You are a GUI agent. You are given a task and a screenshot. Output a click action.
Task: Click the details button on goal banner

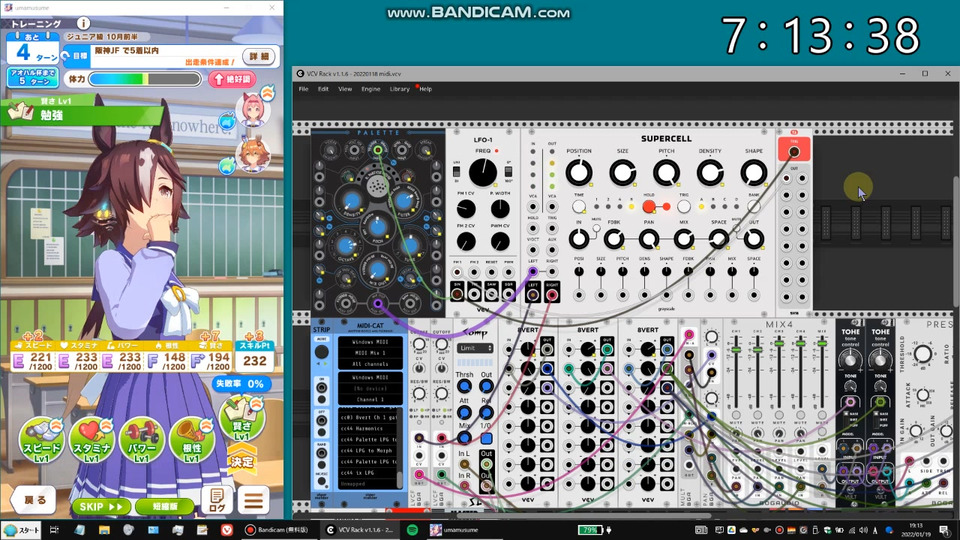pyautogui.click(x=258, y=56)
